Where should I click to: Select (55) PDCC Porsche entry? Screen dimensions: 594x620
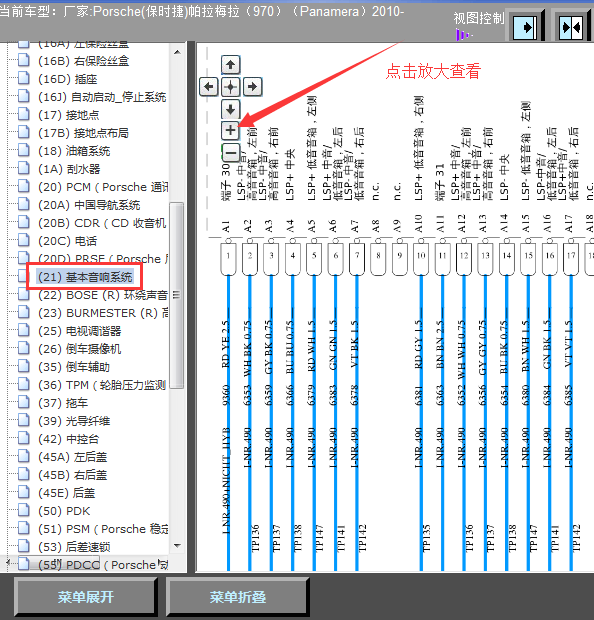pos(103,565)
